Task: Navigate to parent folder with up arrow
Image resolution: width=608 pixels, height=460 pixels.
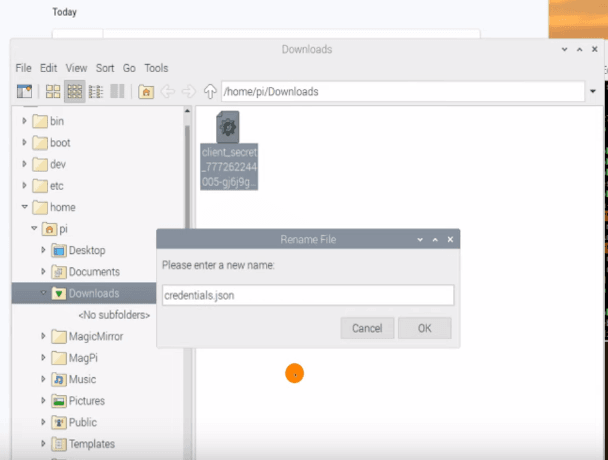Action: pyautogui.click(x=210, y=92)
